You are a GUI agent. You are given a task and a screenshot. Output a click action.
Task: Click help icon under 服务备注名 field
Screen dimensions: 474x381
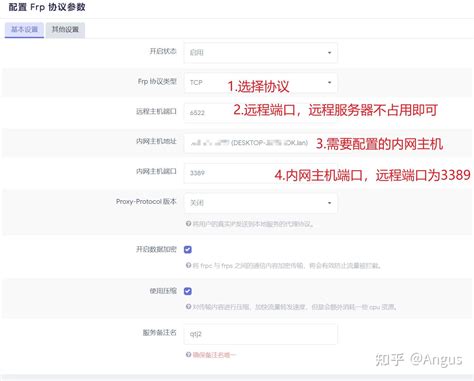[188, 355]
